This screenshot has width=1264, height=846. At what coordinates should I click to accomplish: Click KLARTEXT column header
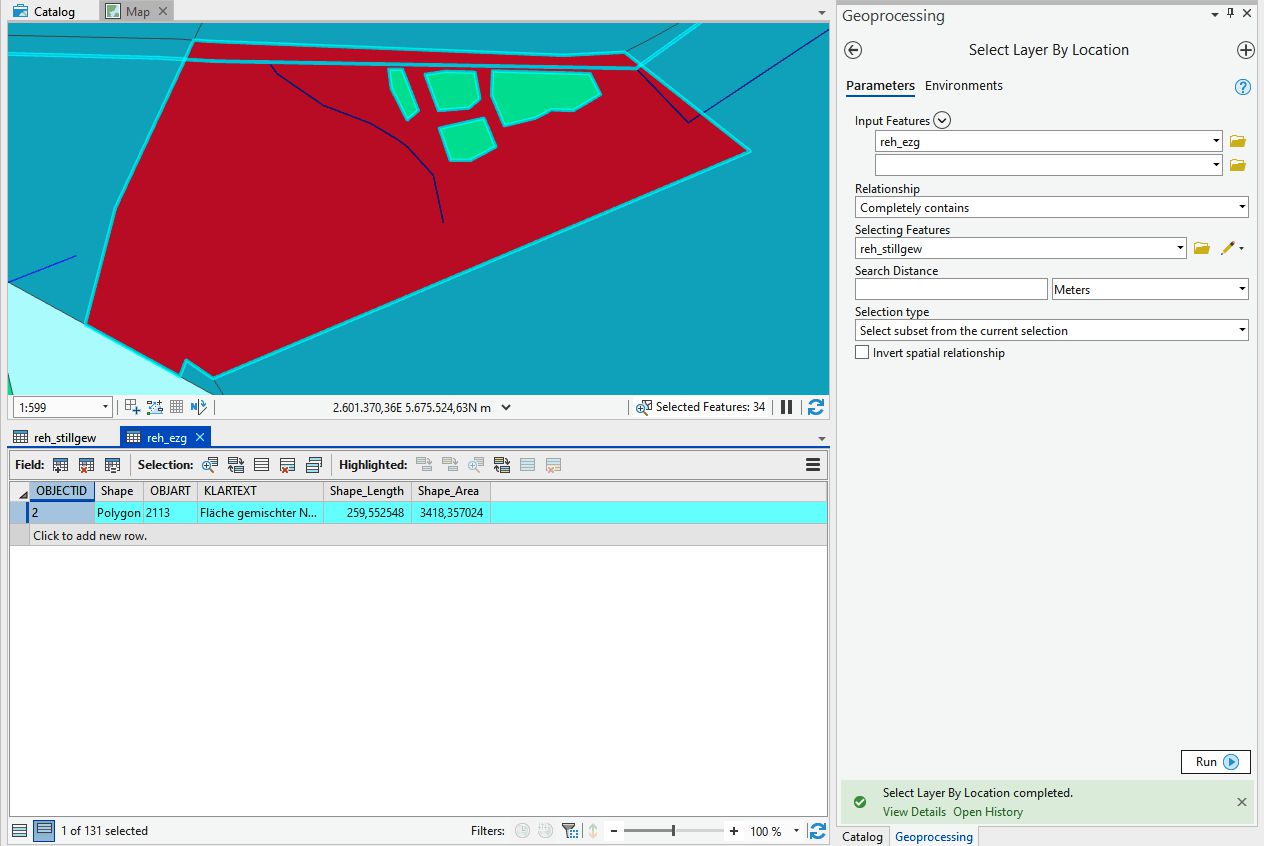[x=260, y=491]
